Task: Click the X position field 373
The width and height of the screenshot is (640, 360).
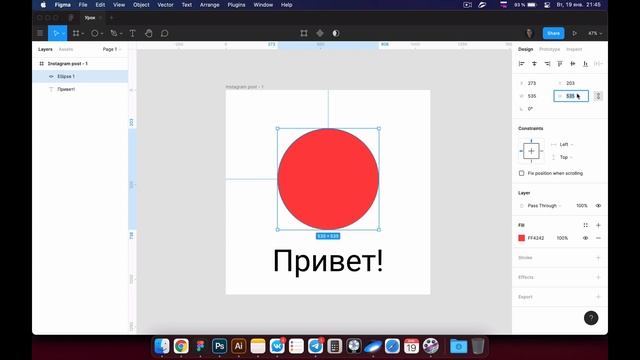Action: [x=534, y=83]
